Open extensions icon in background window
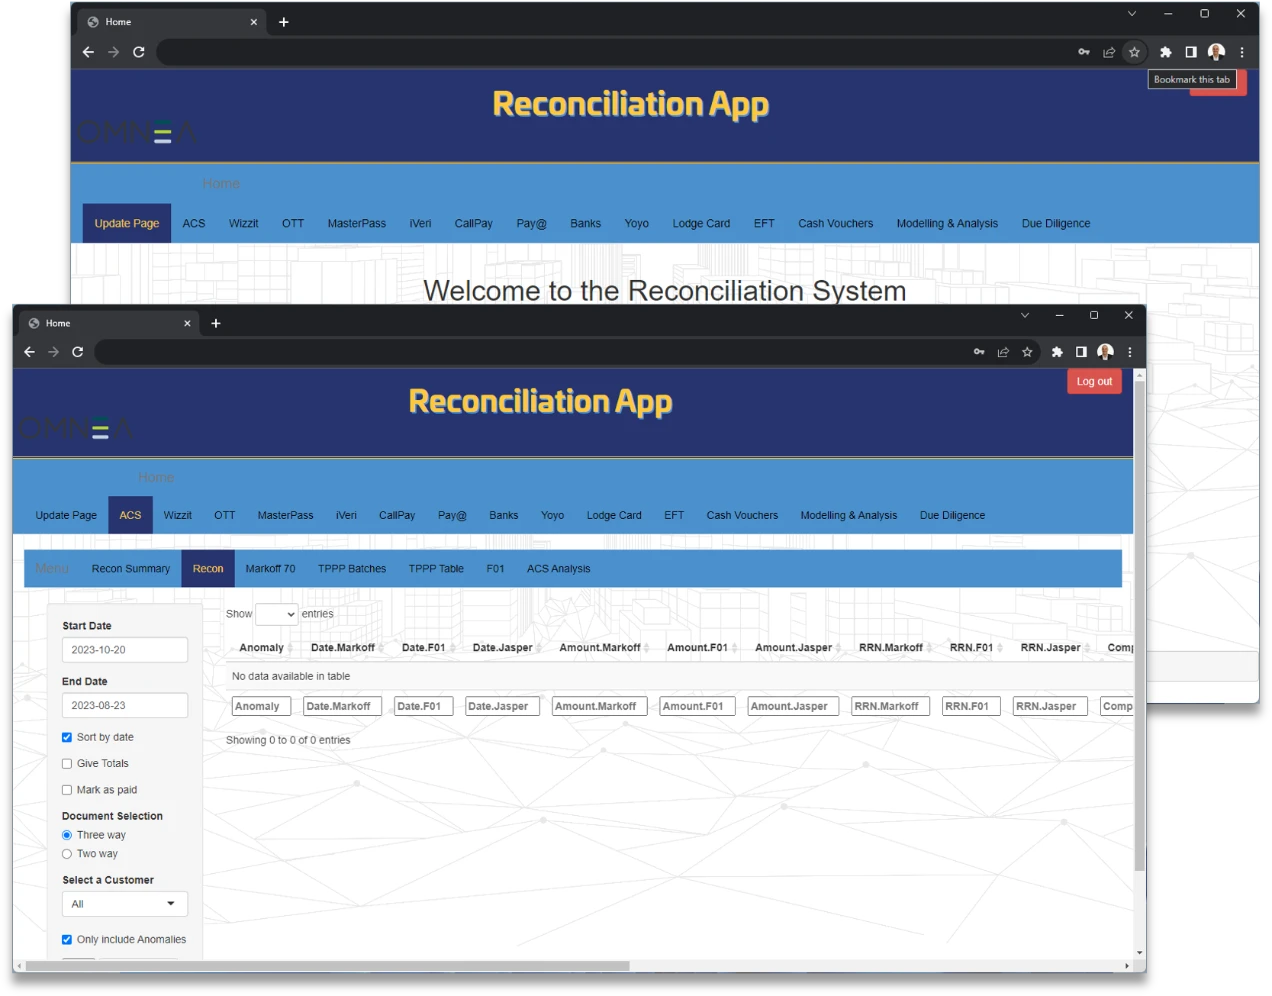Image resolution: width=1272 pixels, height=996 pixels. [x=1165, y=52]
